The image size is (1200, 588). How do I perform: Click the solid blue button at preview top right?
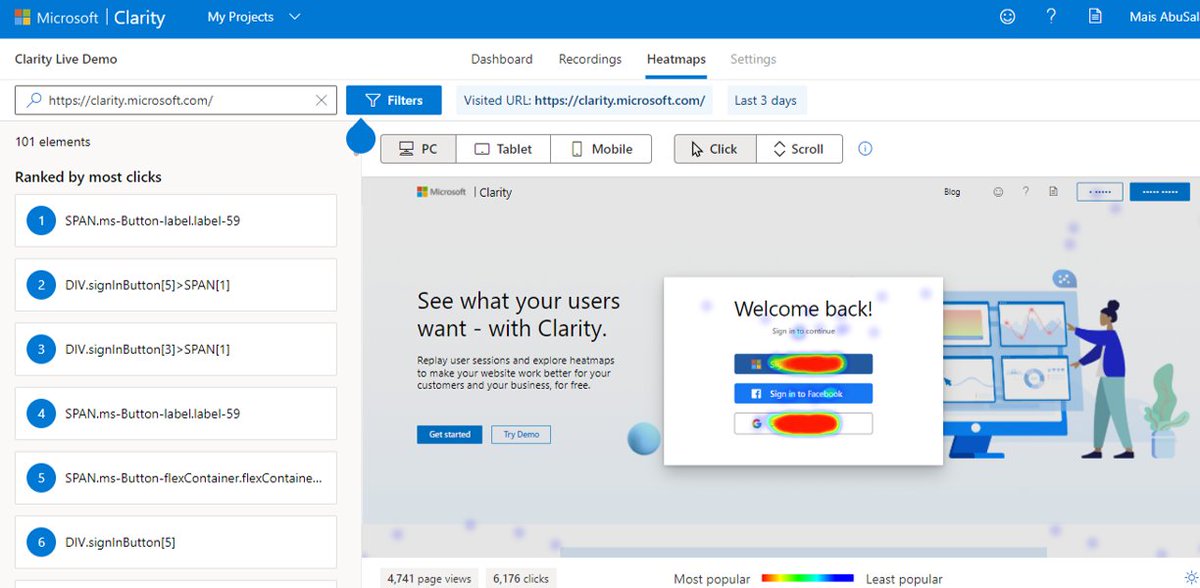point(1160,191)
